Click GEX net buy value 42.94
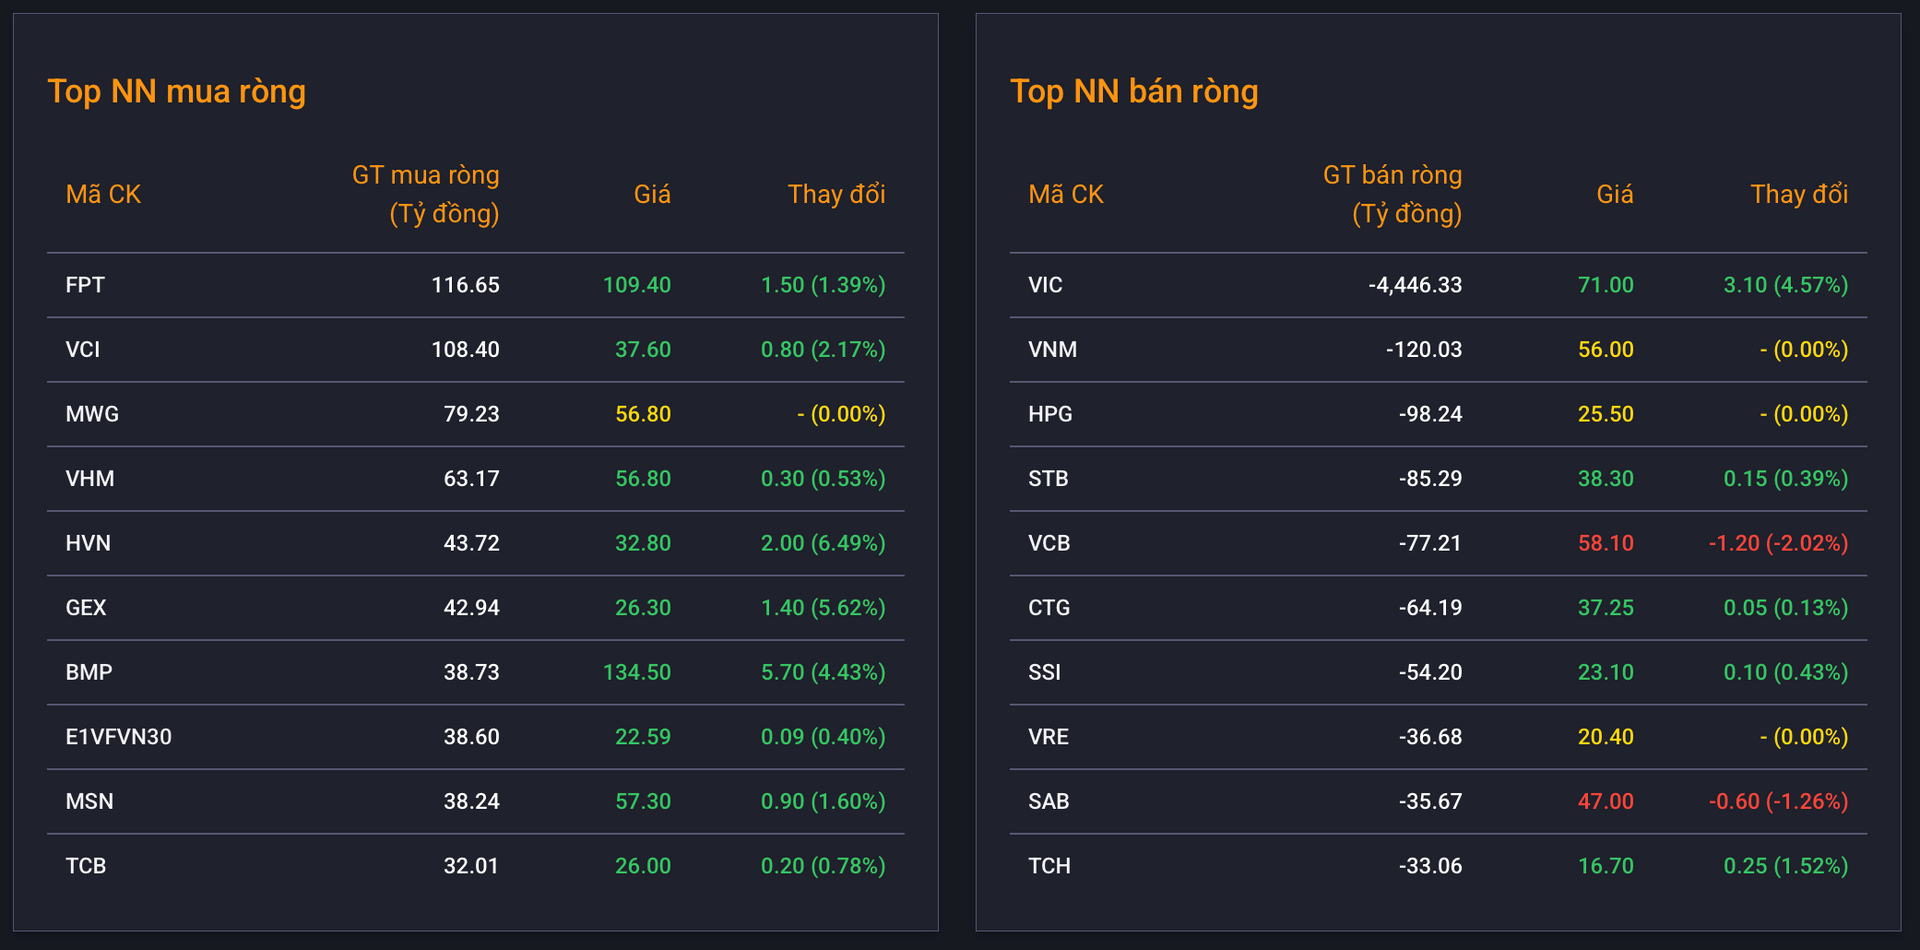This screenshot has width=1920, height=950. (x=471, y=608)
